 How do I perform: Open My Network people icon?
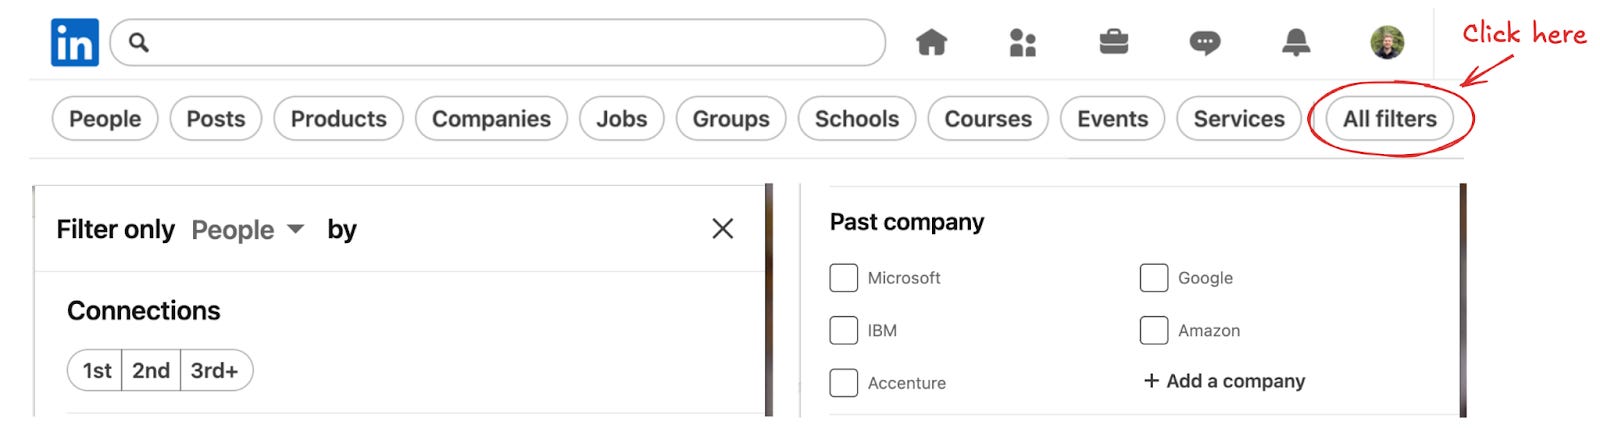(1022, 43)
